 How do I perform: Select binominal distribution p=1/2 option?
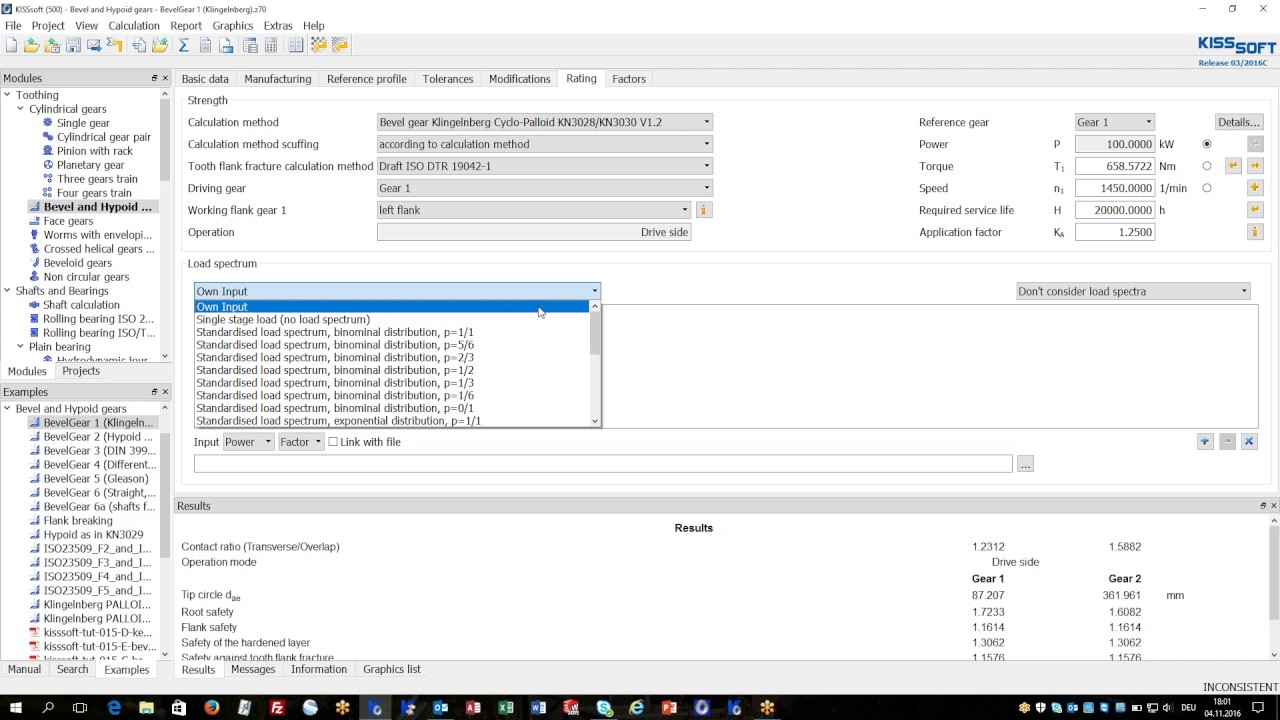335,370
